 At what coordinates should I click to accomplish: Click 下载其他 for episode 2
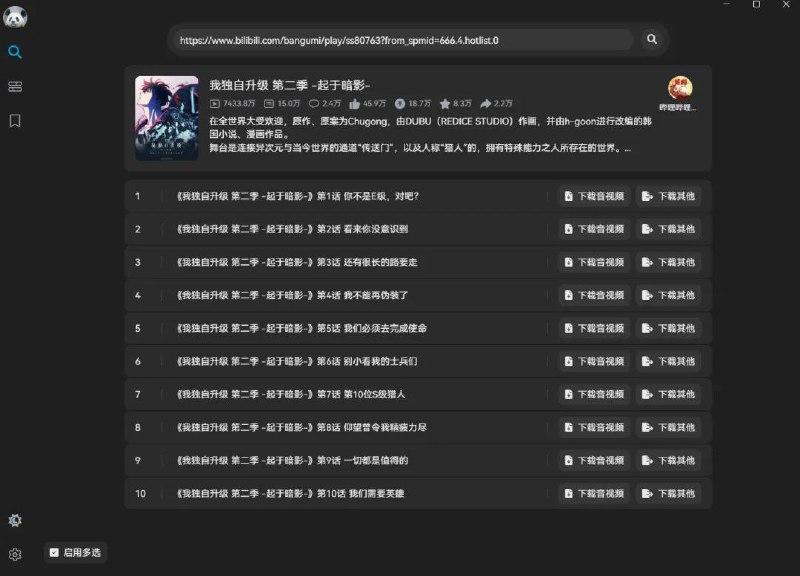668,229
